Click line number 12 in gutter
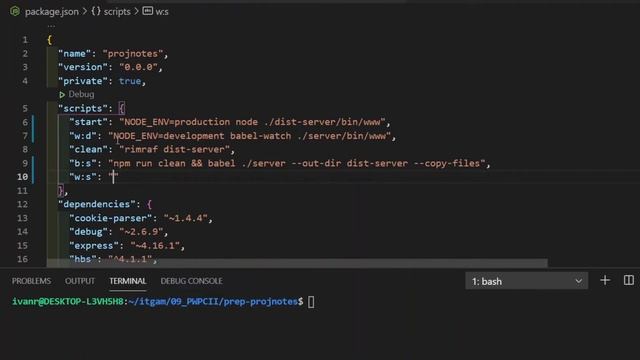 [22, 204]
